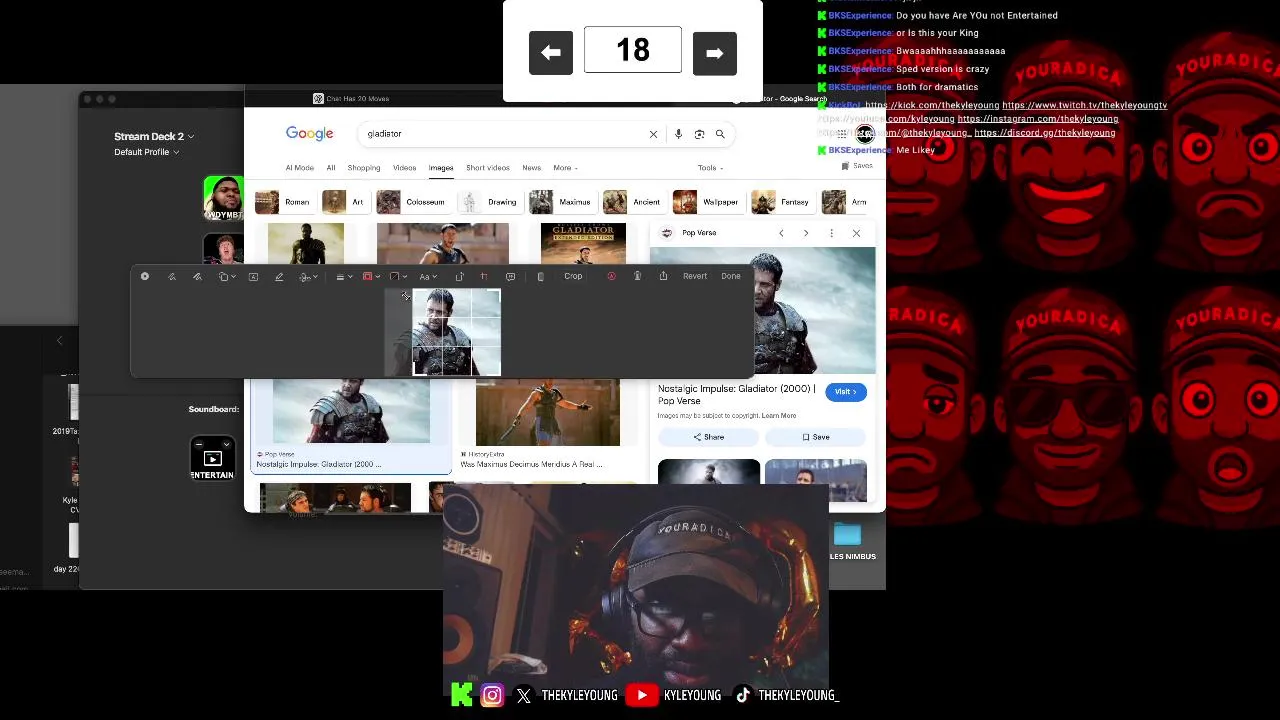Switch to the News tab
The height and width of the screenshot is (720, 1280).
coord(531,168)
